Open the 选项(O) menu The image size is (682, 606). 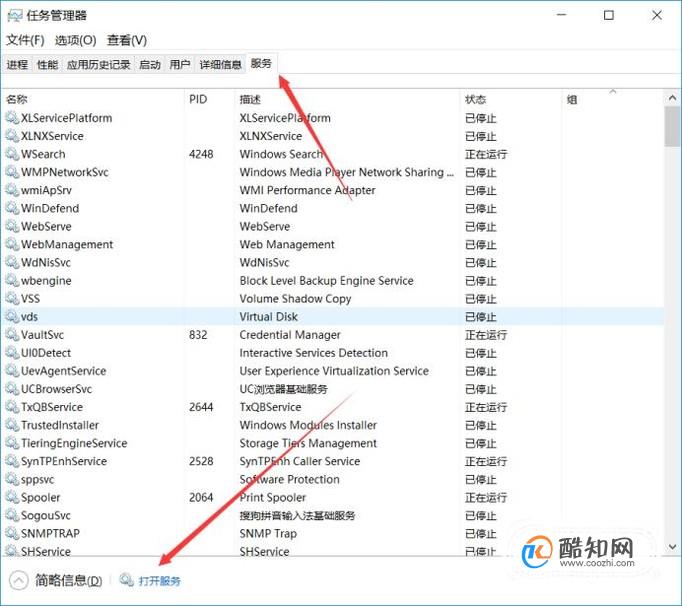pyautogui.click(x=76, y=40)
